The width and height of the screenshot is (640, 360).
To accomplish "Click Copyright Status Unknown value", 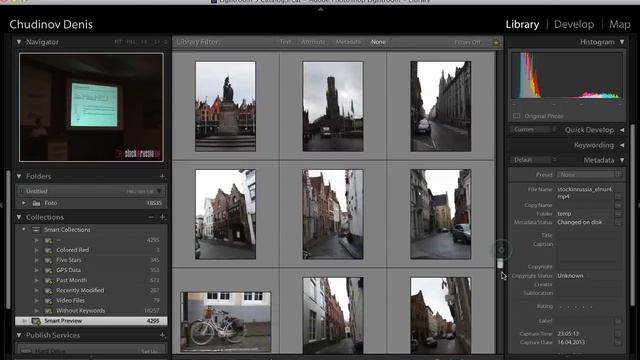I will tap(570, 276).
